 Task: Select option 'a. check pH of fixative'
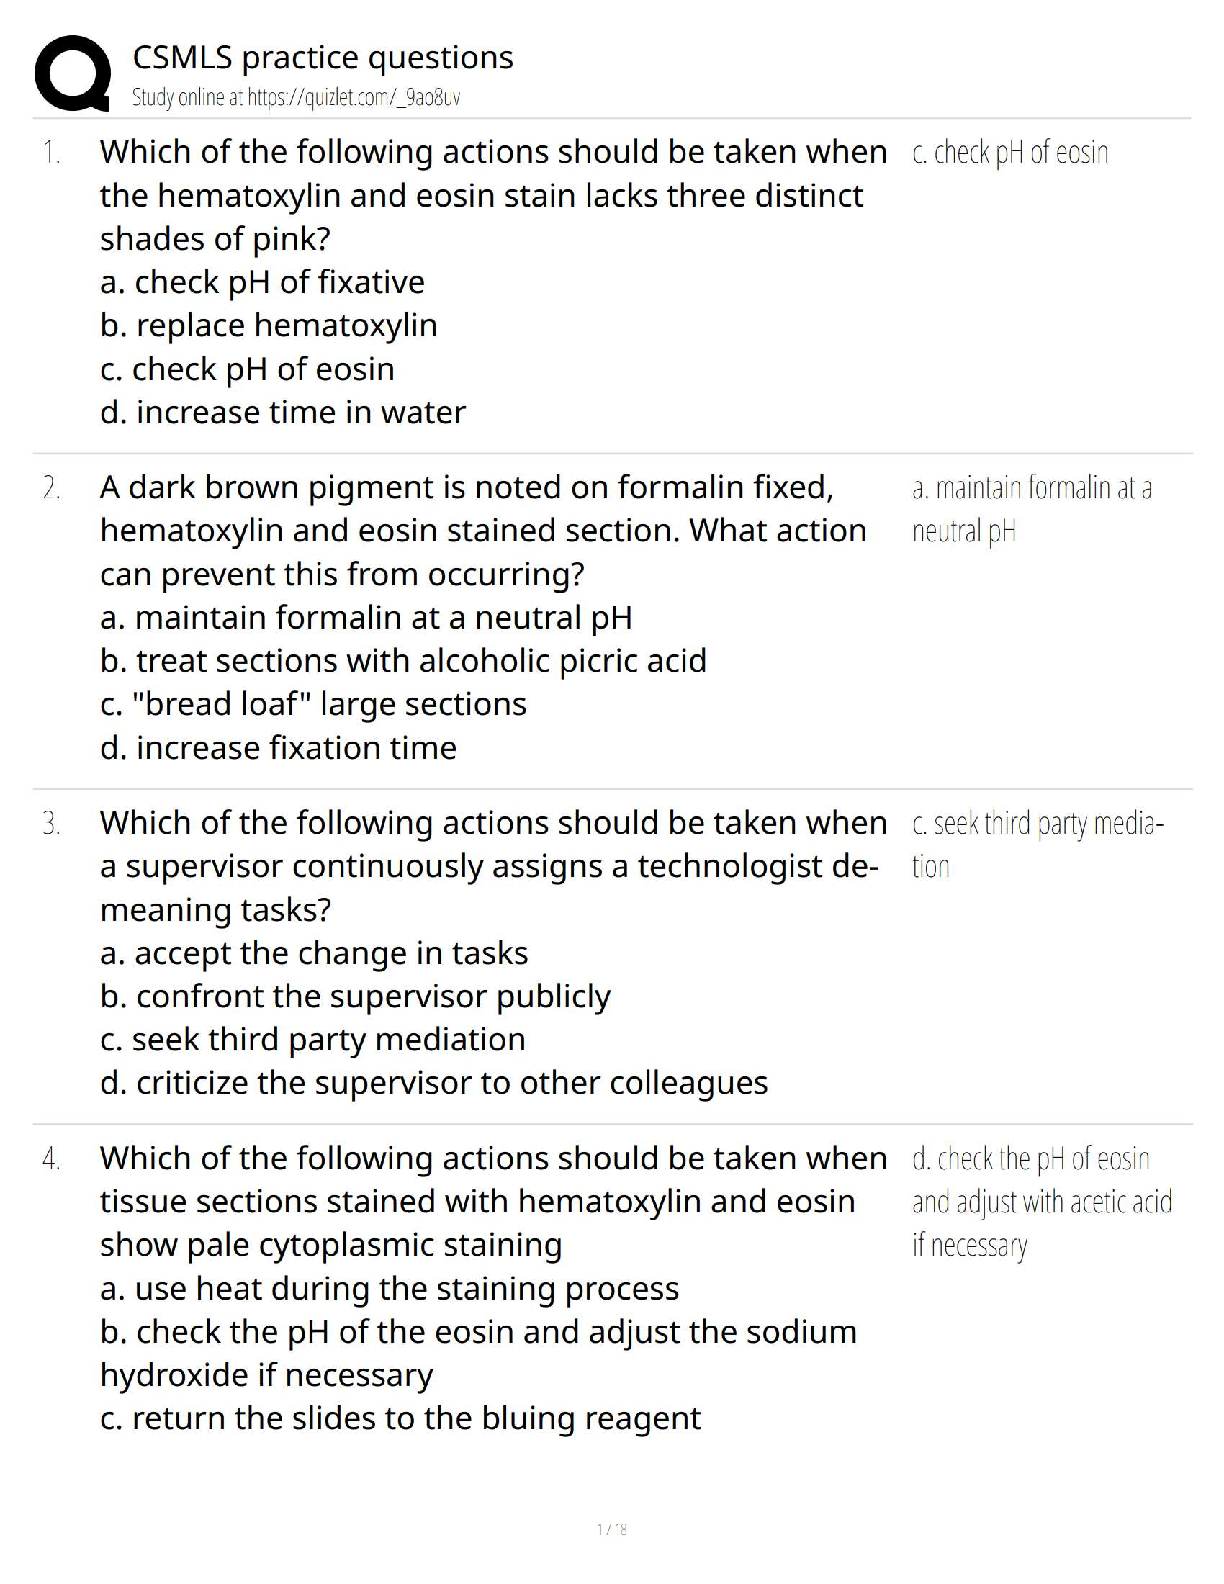pos(262,282)
